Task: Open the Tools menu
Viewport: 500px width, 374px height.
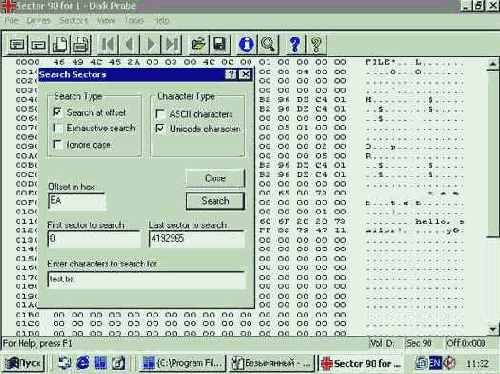Action: 134,21
